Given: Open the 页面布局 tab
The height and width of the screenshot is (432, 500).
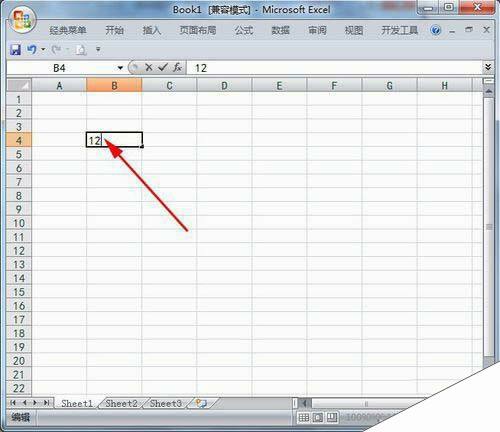Looking at the screenshot, I should 198,30.
